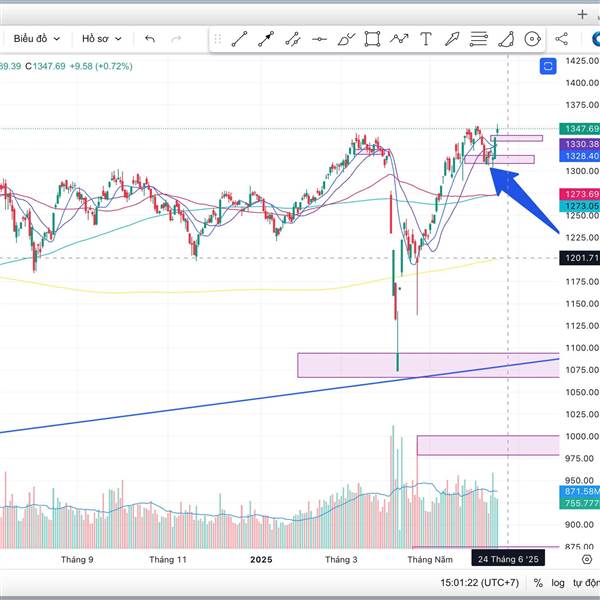The height and width of the screenshot is (600, 600).
Task: Select the Fibonacci retracement lines tool
Action: click(479, 39)
